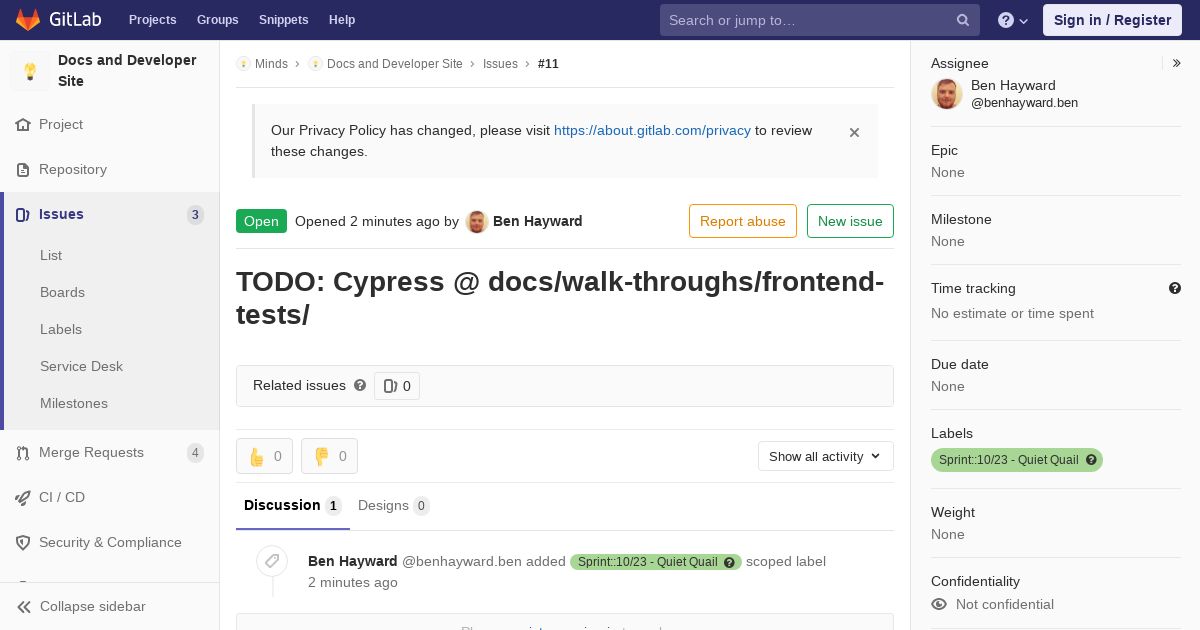This screenshot has width=1200, height=630.
Task: Click the Minds group avatar in breadcrumb
Action: (x=243, y=64)
